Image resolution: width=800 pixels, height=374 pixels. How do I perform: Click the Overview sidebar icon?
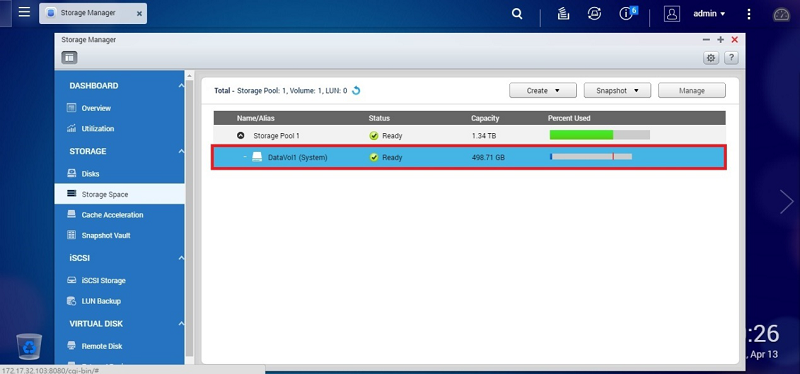71,108
